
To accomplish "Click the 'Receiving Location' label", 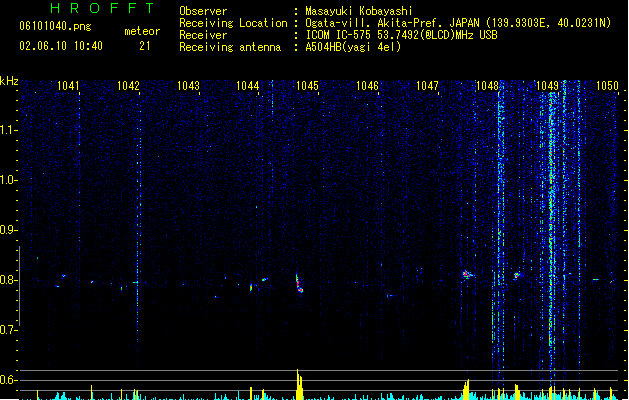I will click(x=233, y=23).
